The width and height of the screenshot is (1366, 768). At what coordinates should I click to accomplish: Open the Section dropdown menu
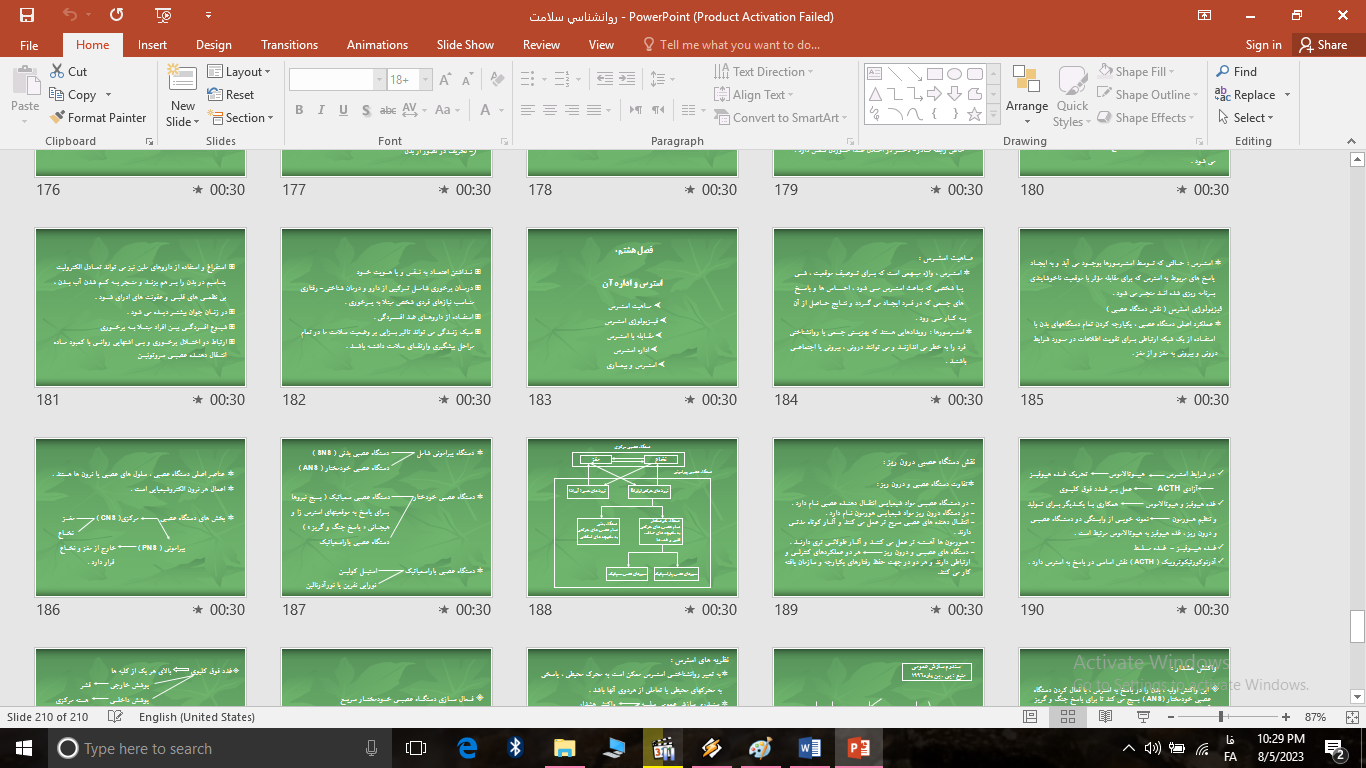tap(240, 118)
